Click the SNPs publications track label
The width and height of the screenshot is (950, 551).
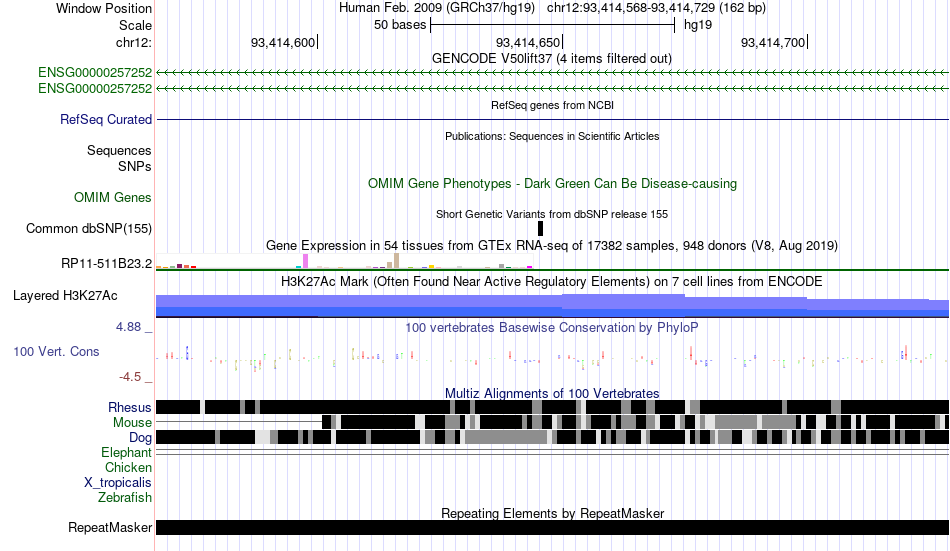(x=135, y=166)
